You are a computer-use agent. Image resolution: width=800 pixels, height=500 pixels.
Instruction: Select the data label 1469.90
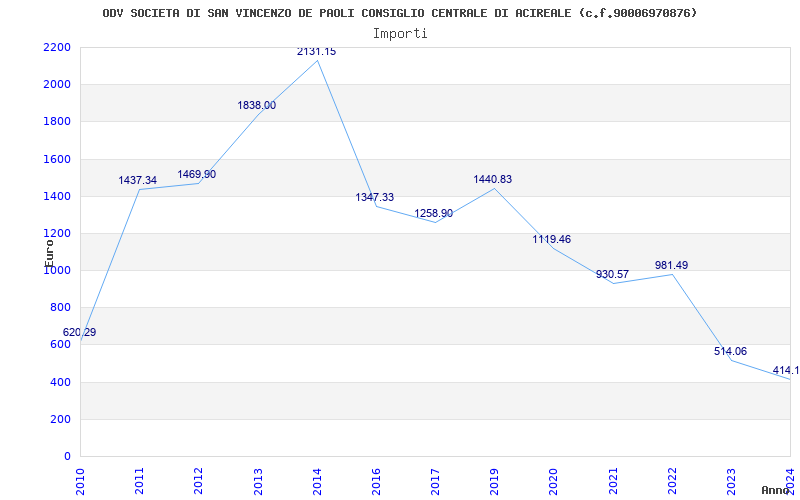[196, 174]
